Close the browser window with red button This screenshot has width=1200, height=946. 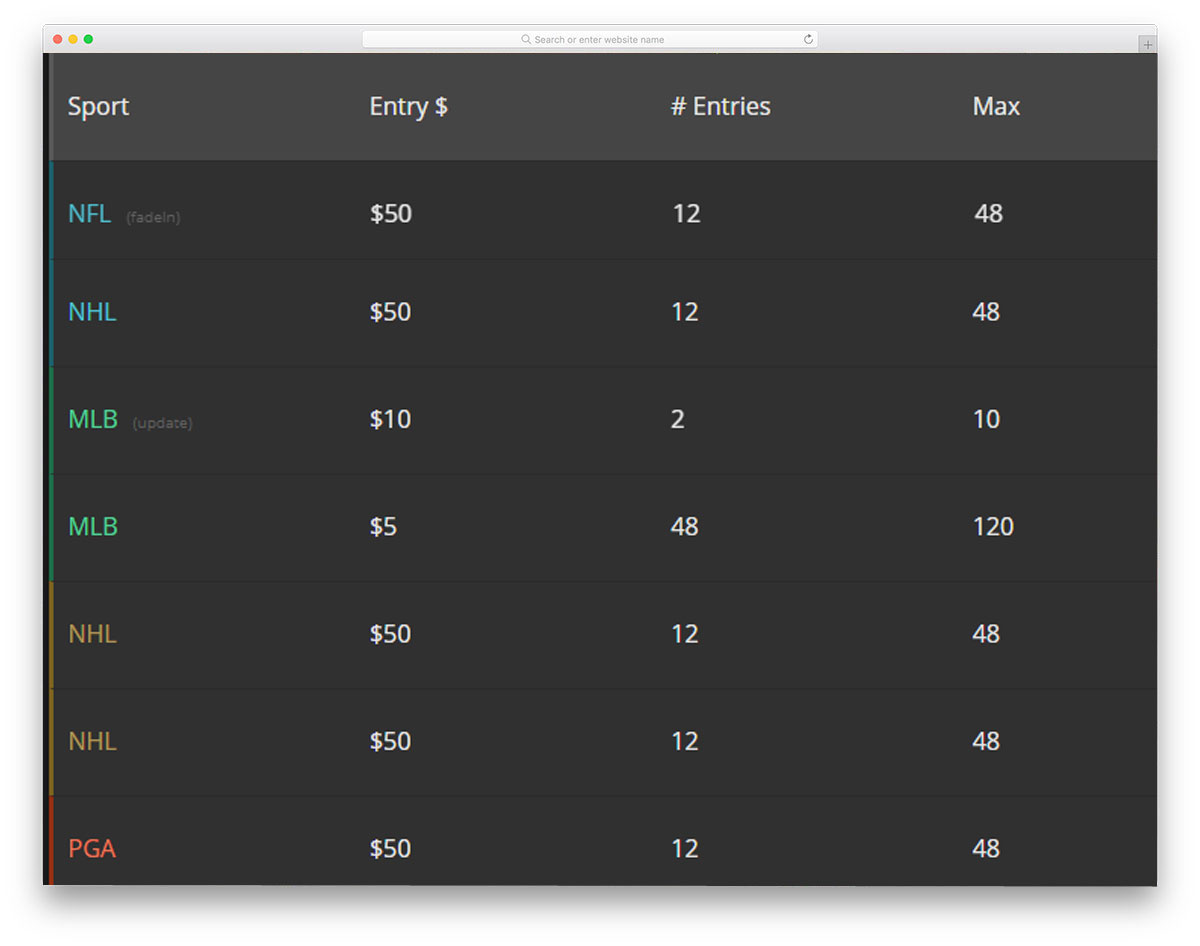pyautogui.click(x=57, y=39)
